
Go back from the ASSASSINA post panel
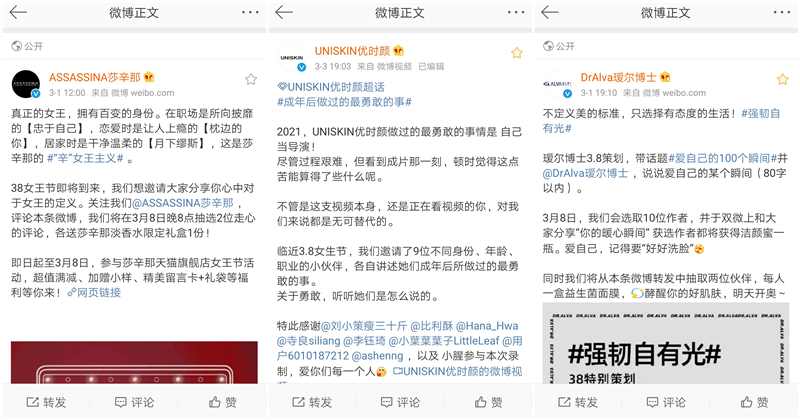click(18, 12)
